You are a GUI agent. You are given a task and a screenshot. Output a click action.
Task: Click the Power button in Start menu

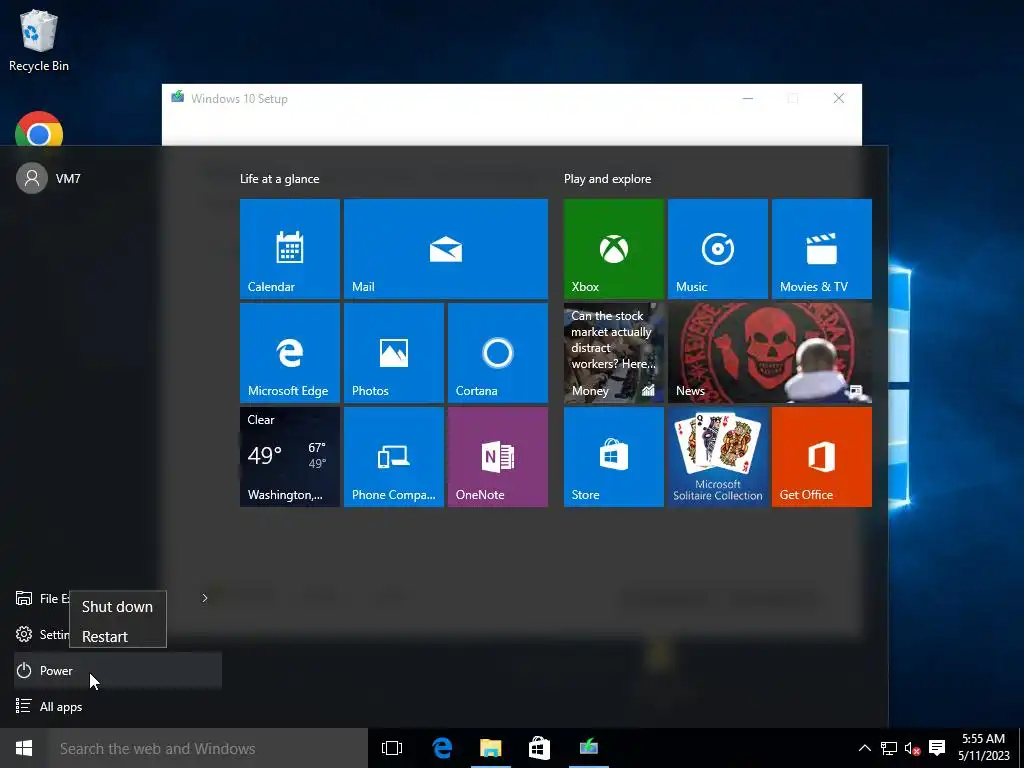click(118, 671)
